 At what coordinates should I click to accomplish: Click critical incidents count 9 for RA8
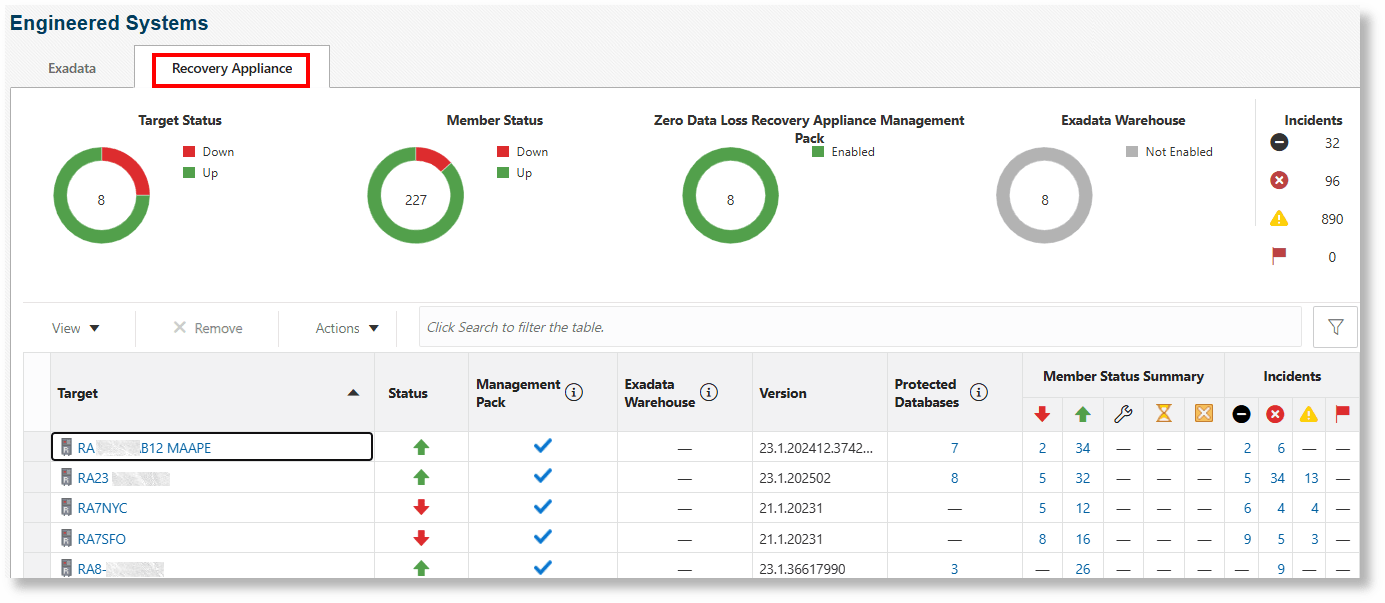[1280, 569]
